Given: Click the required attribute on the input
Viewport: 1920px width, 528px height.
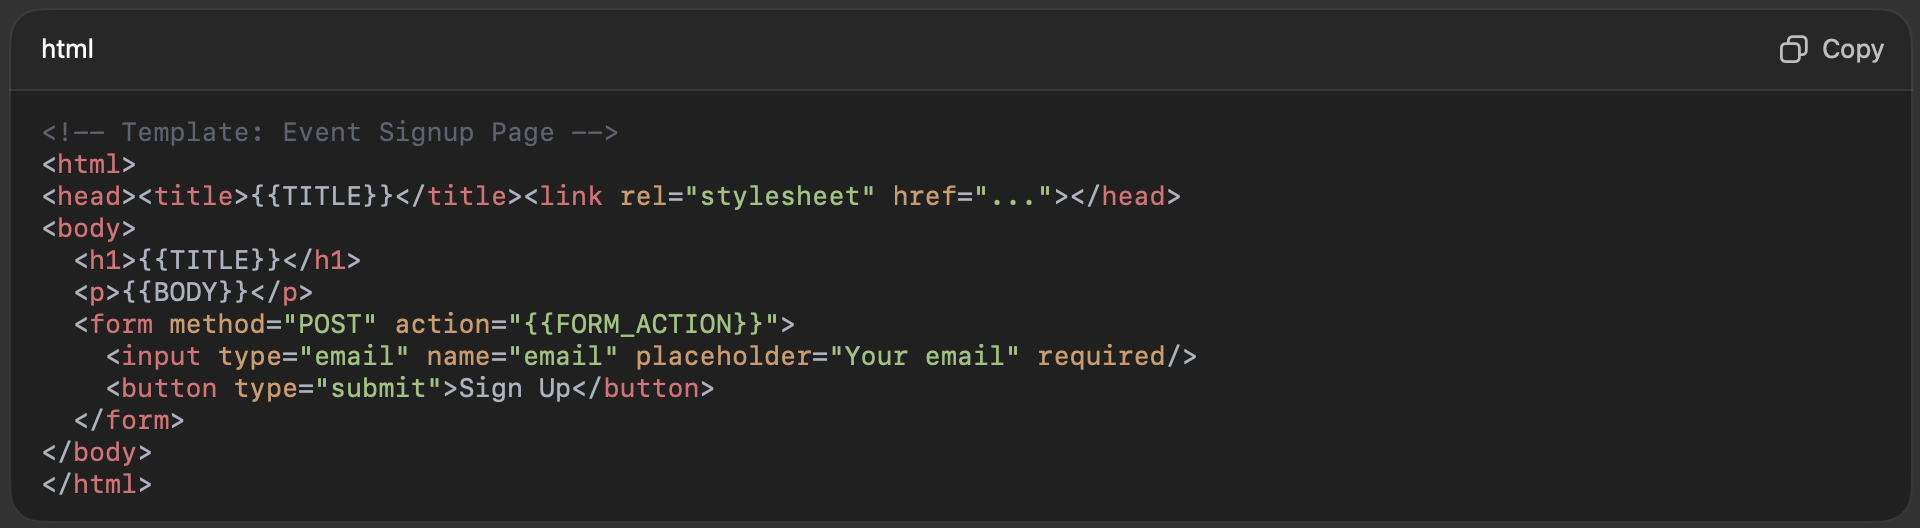Looking at the screenshot, I should (x=1100, y=356).
